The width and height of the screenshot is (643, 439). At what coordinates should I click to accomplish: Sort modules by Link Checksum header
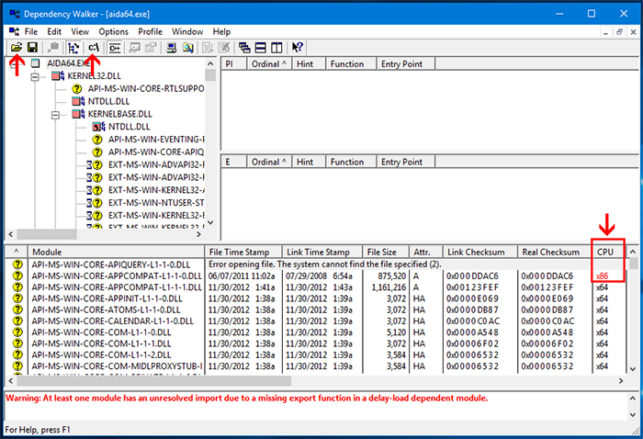[x=480, y=252]
